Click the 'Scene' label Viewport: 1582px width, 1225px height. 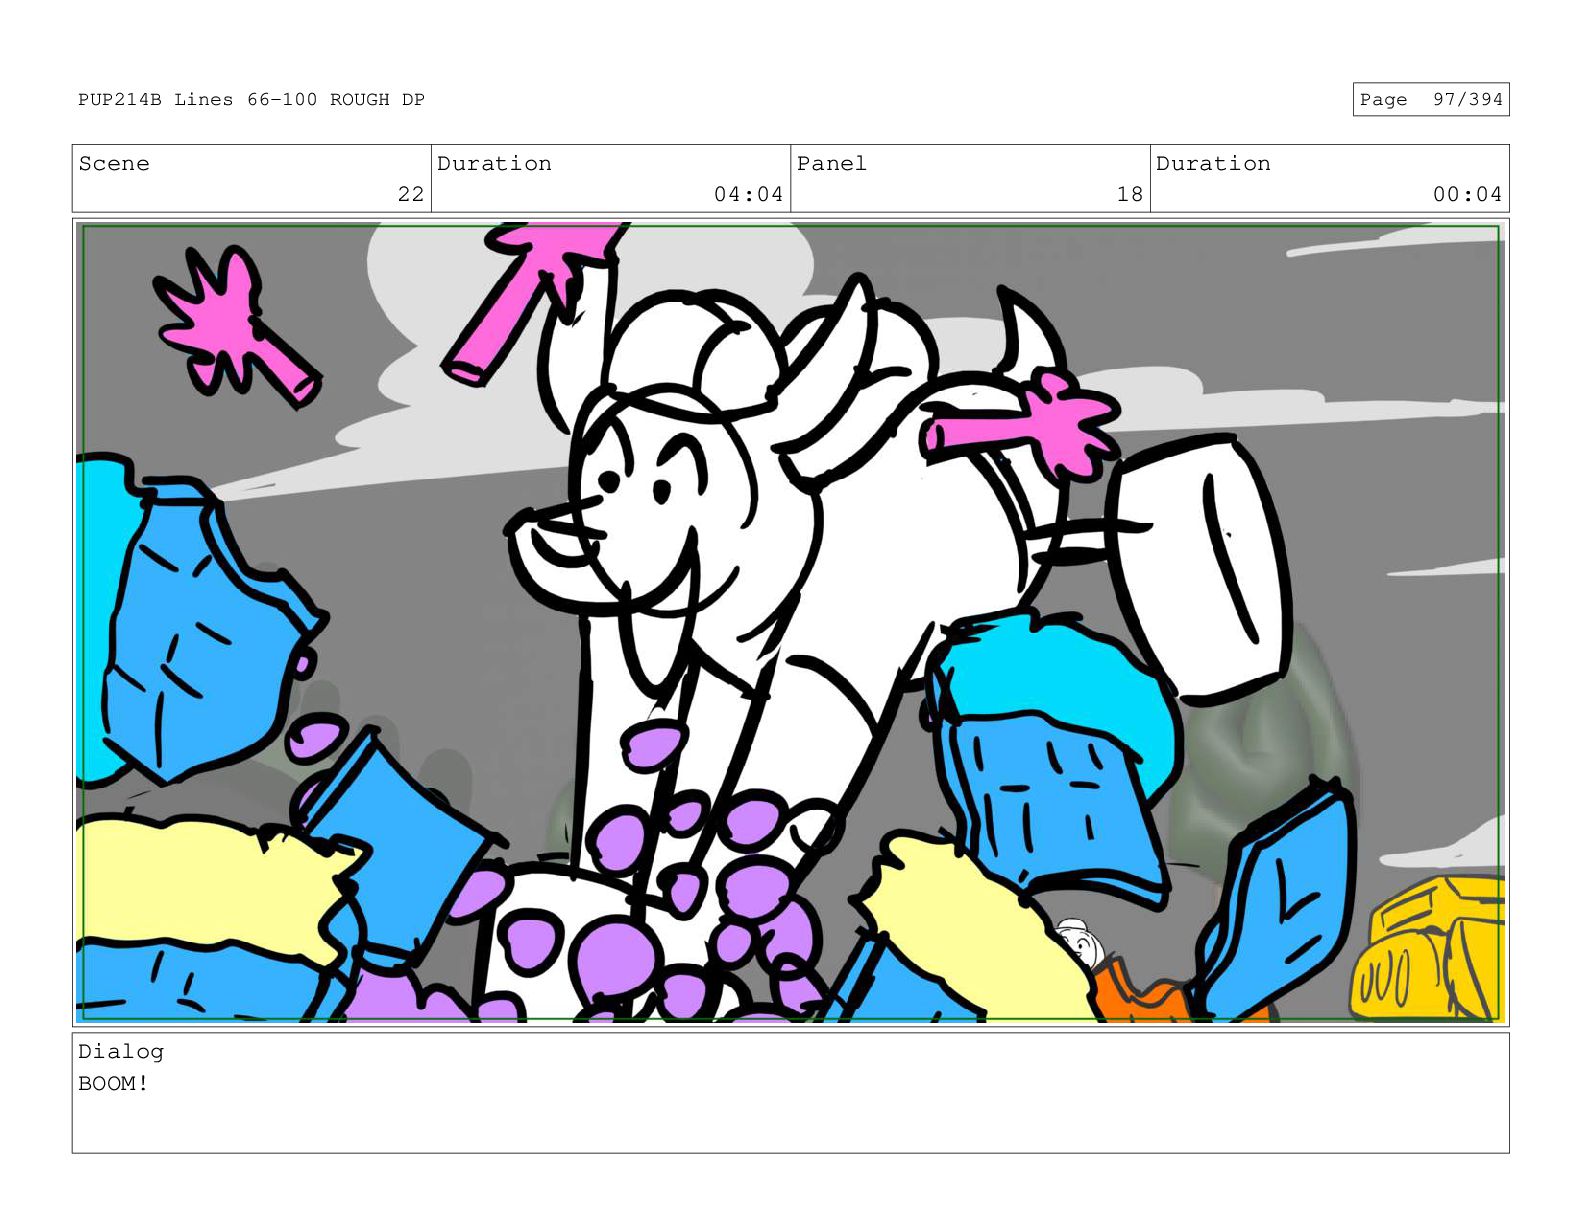point(114,164)
